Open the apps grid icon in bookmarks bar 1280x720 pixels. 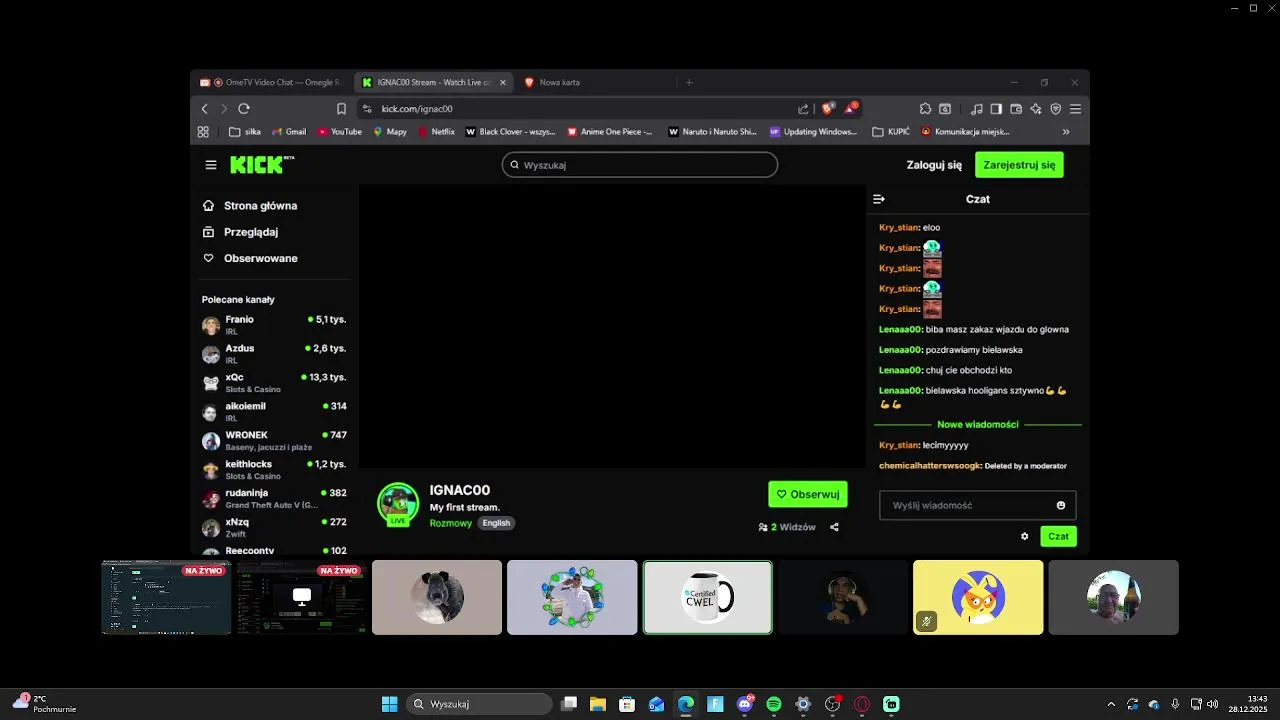click(203, 131)
